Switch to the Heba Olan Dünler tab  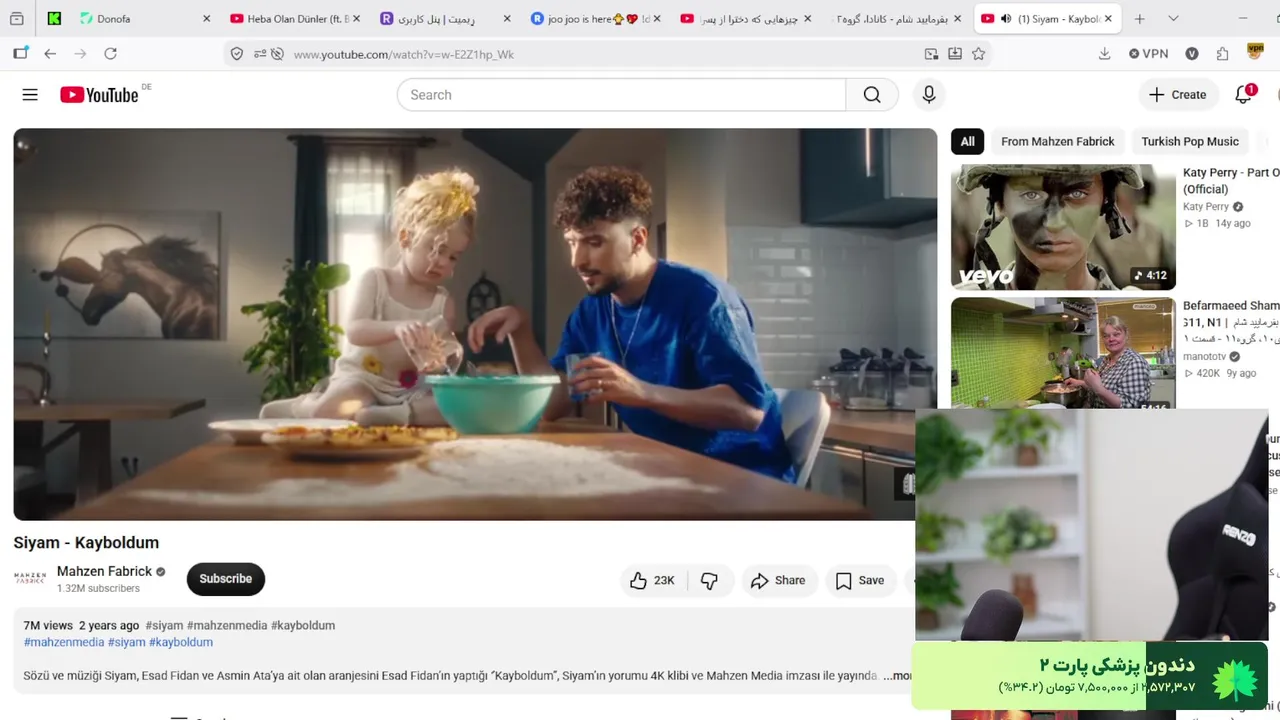point(296,19)
